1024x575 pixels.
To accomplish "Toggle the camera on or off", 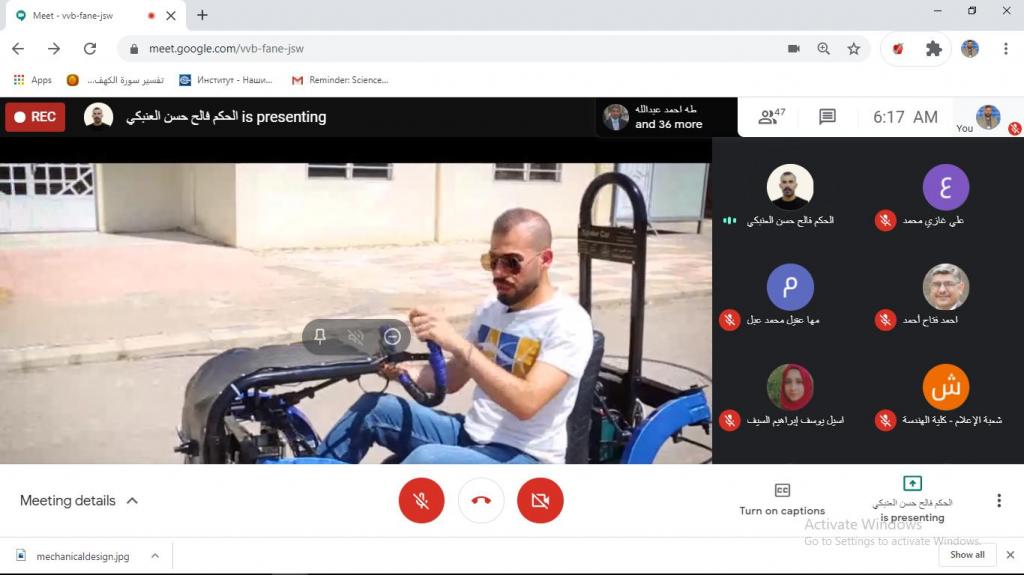I will click(x=540, y=501).
